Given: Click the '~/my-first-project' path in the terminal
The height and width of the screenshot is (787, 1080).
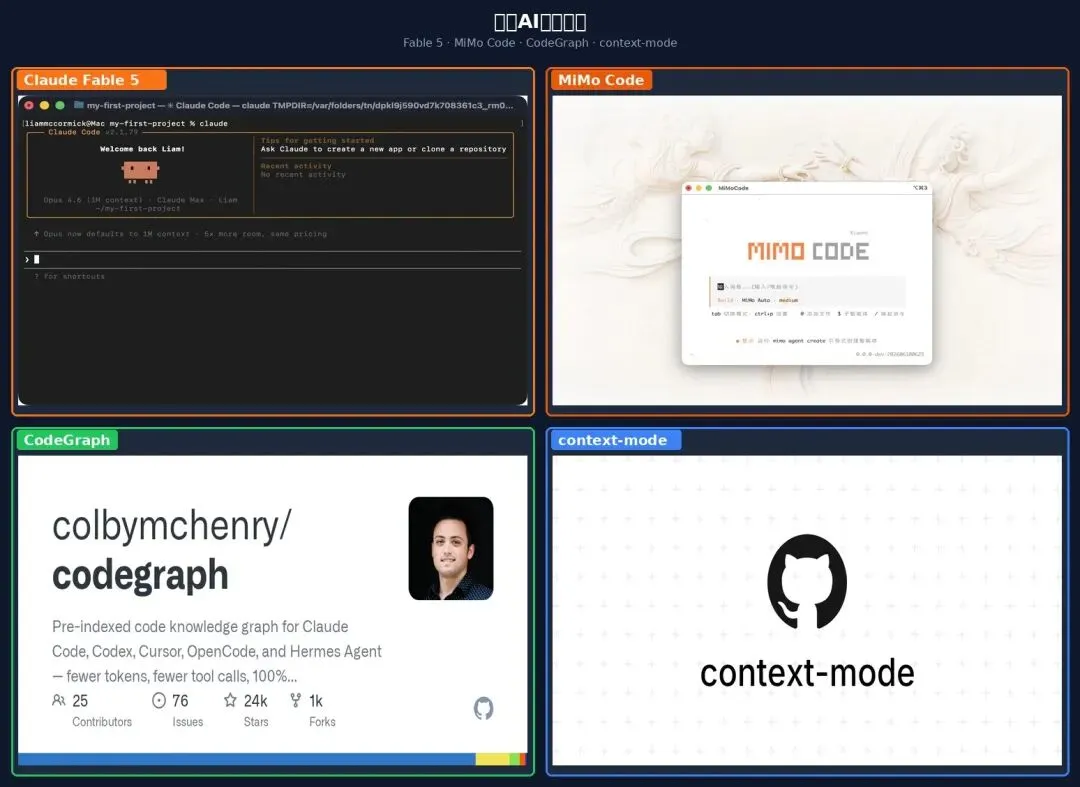Looking at the screenshot, I should 138,209.
